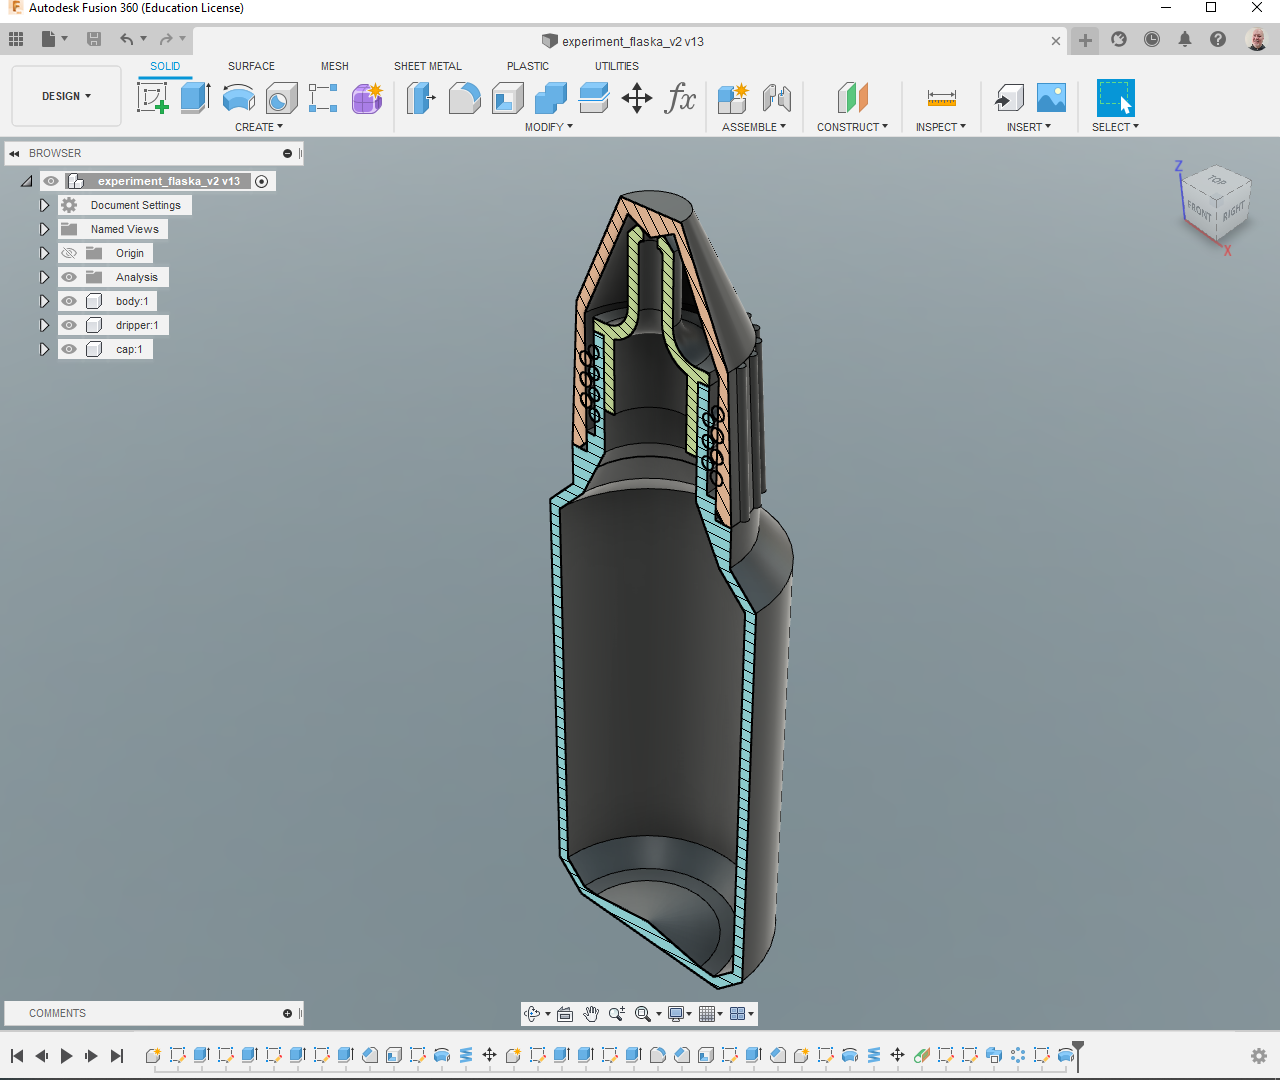Hide the body:1 component
The width and height of the screenshot is (1280, 1080).
click(x=68, y=300)
